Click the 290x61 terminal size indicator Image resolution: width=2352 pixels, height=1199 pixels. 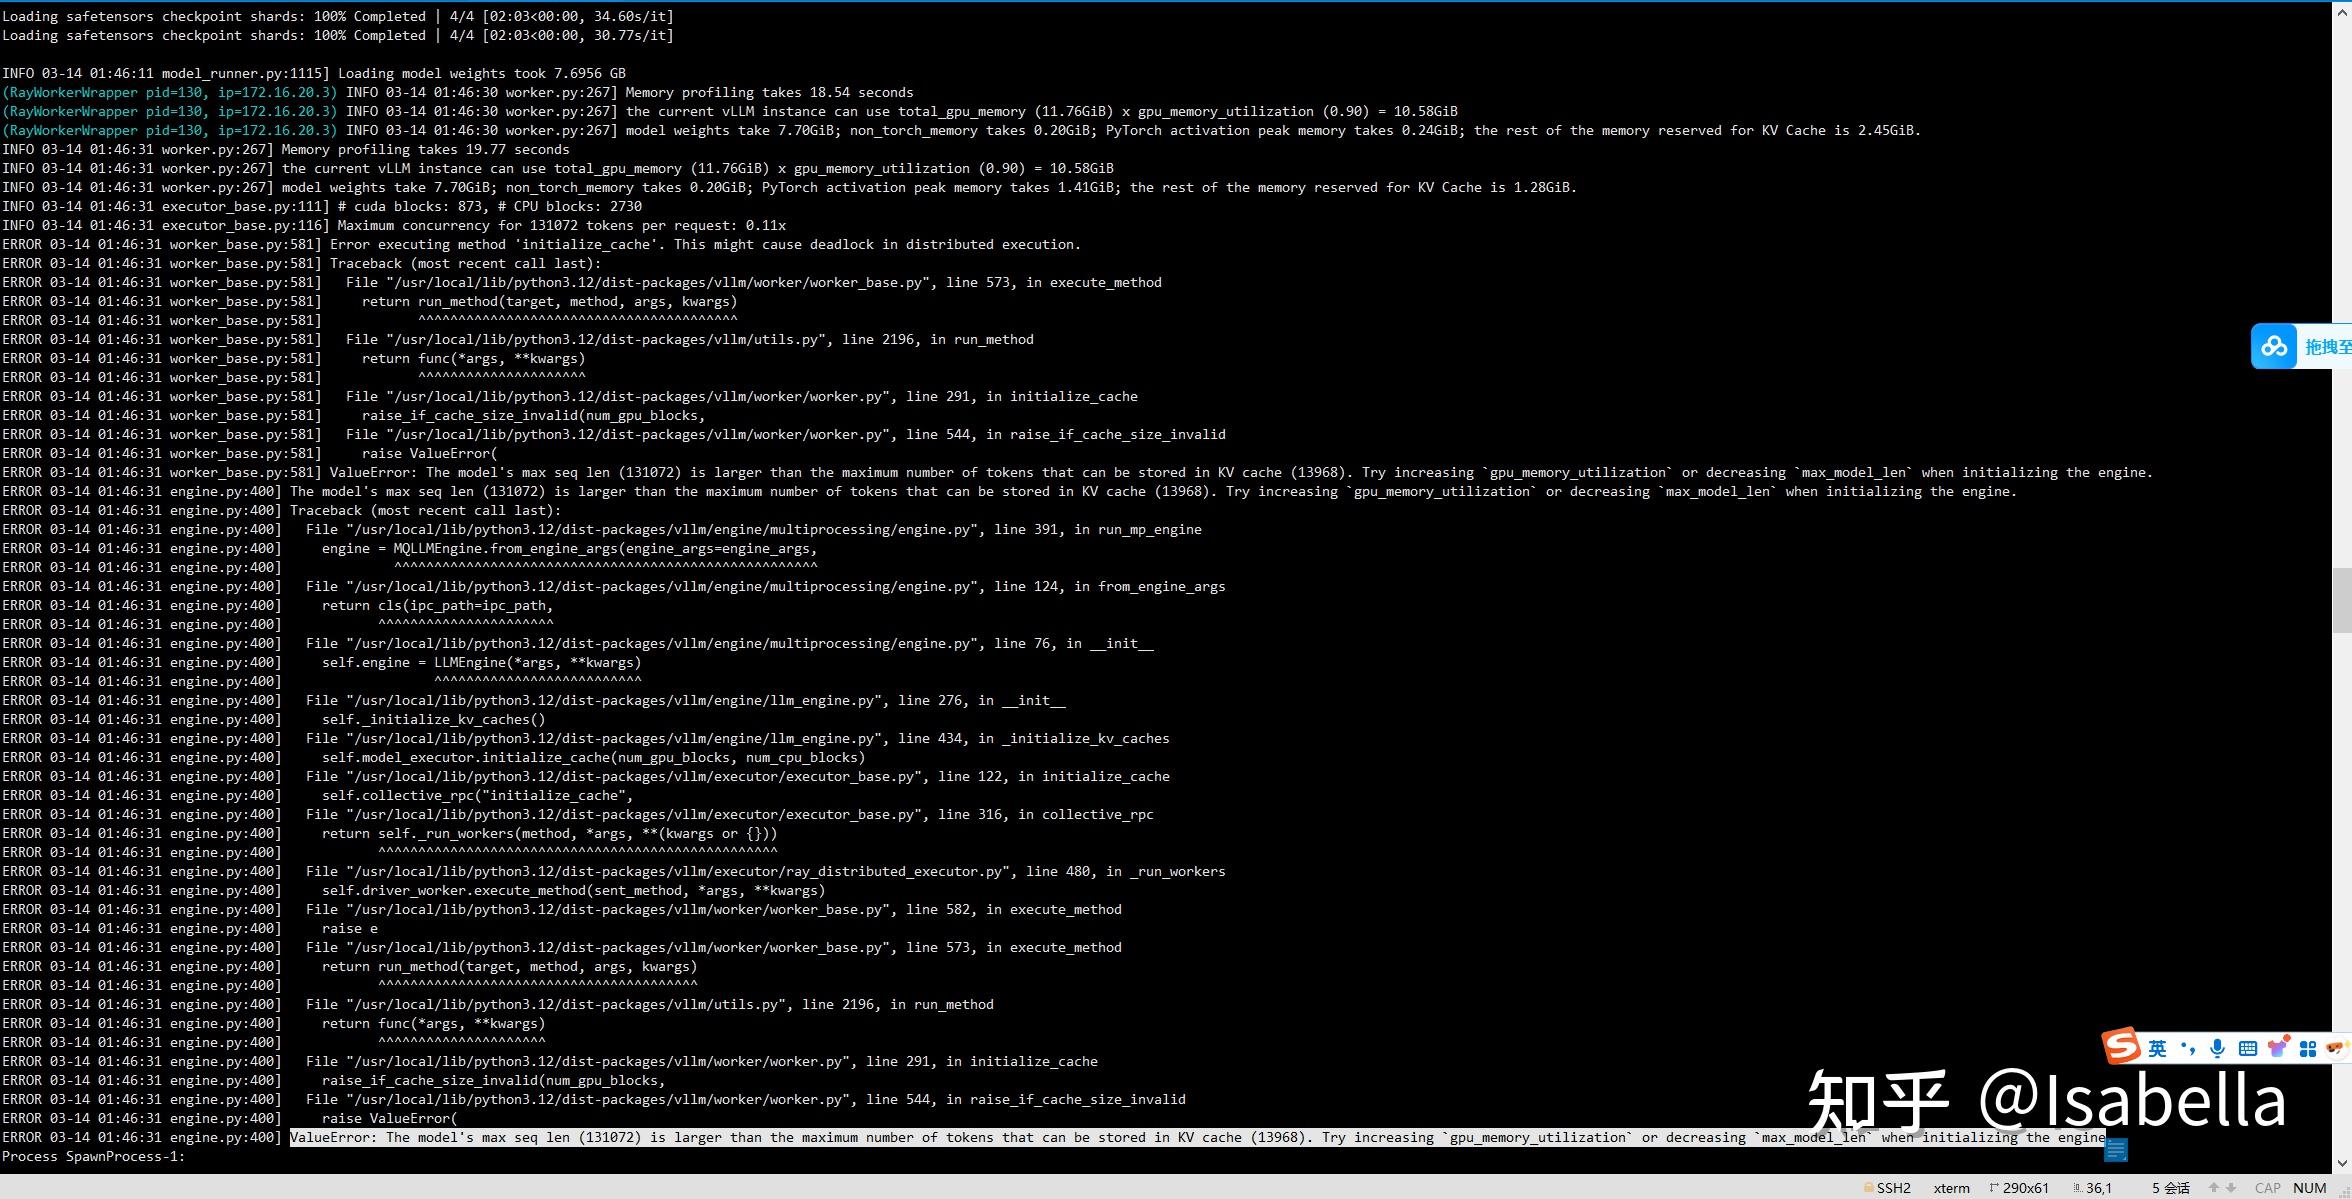point(2020,1188)
